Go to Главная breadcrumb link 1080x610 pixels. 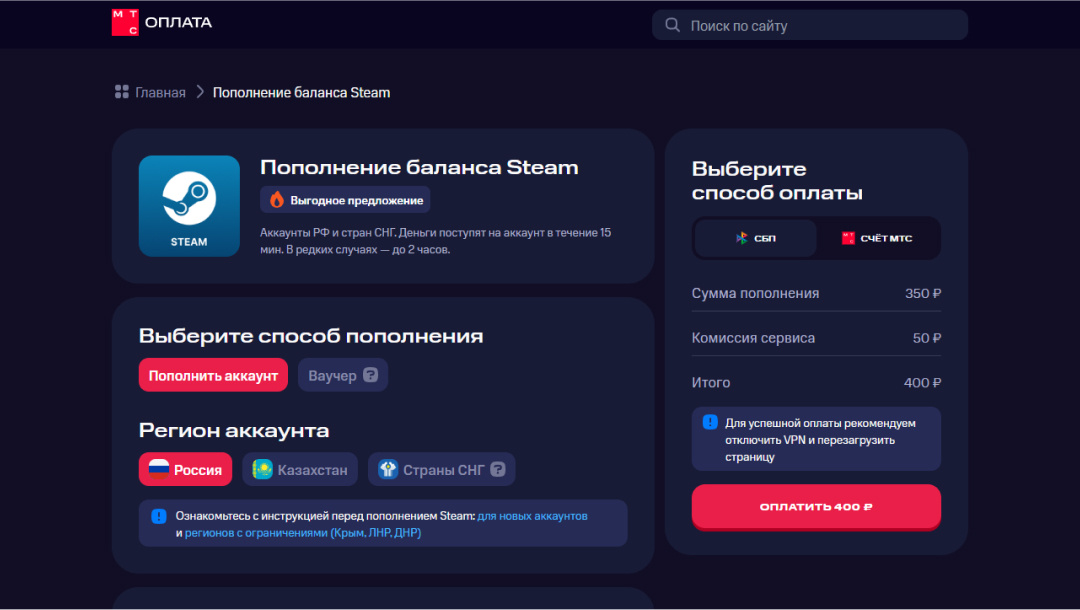pos(160,92)
